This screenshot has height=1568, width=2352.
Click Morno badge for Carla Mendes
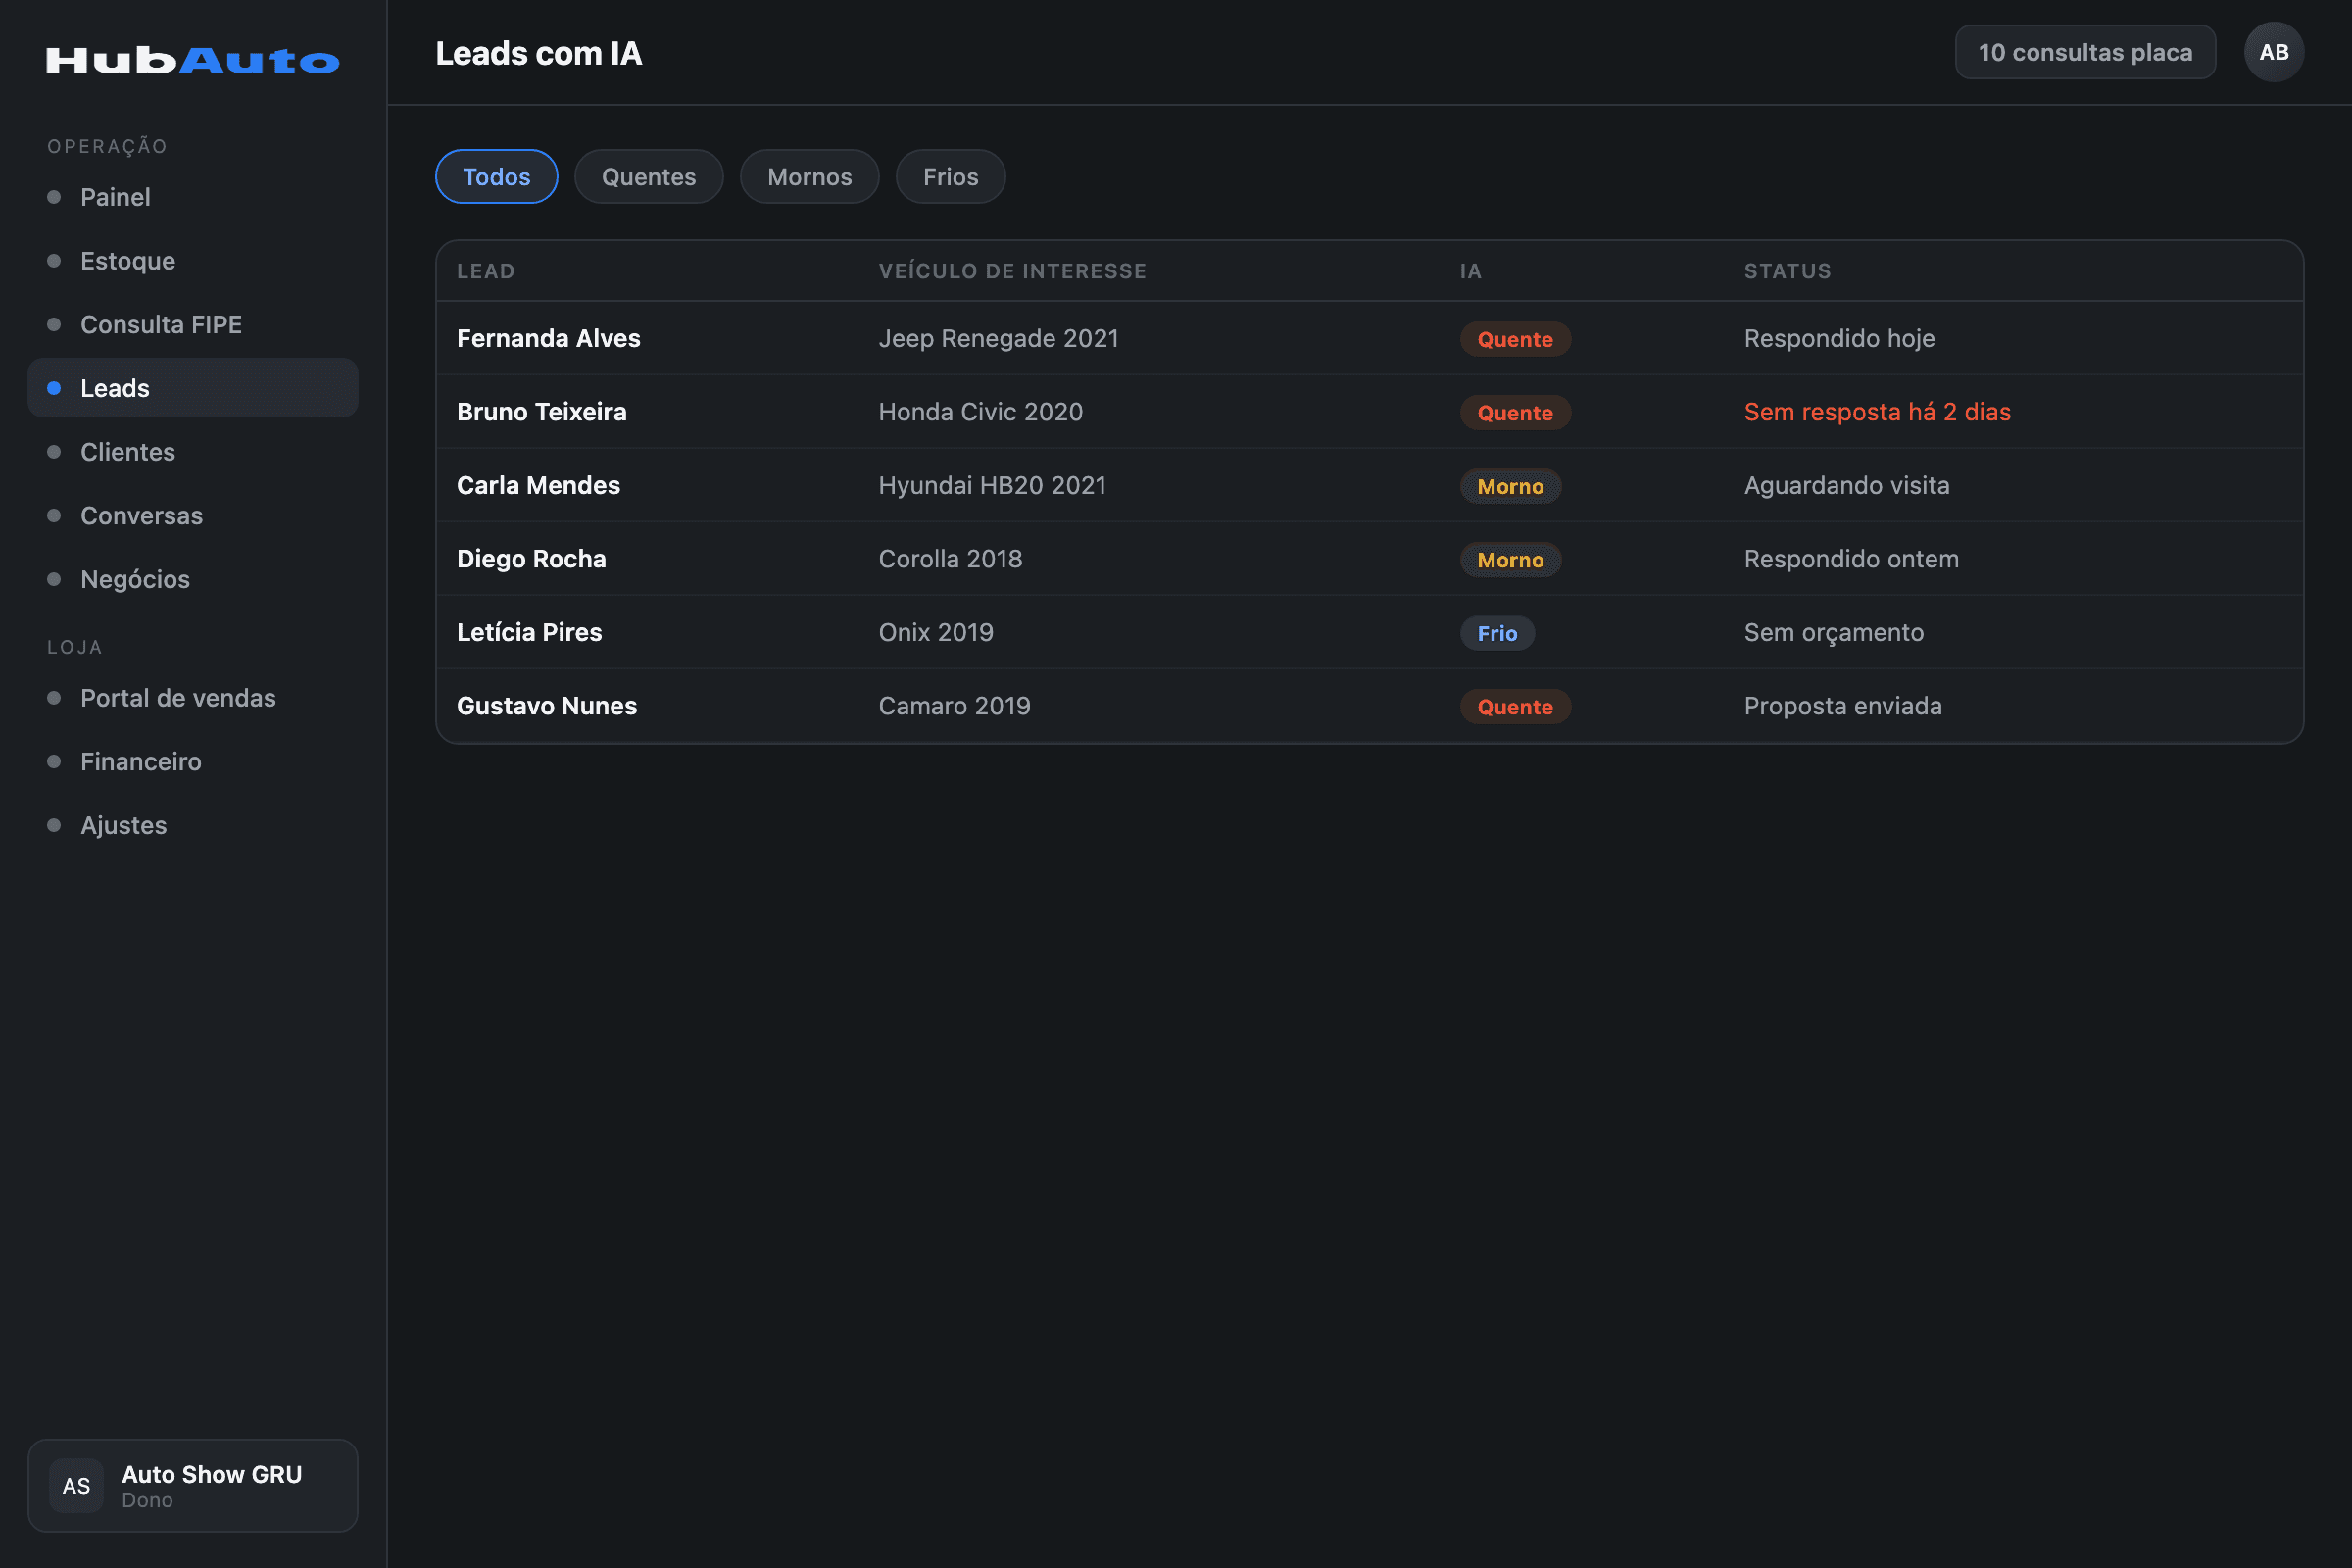[x=1510, y=486]
